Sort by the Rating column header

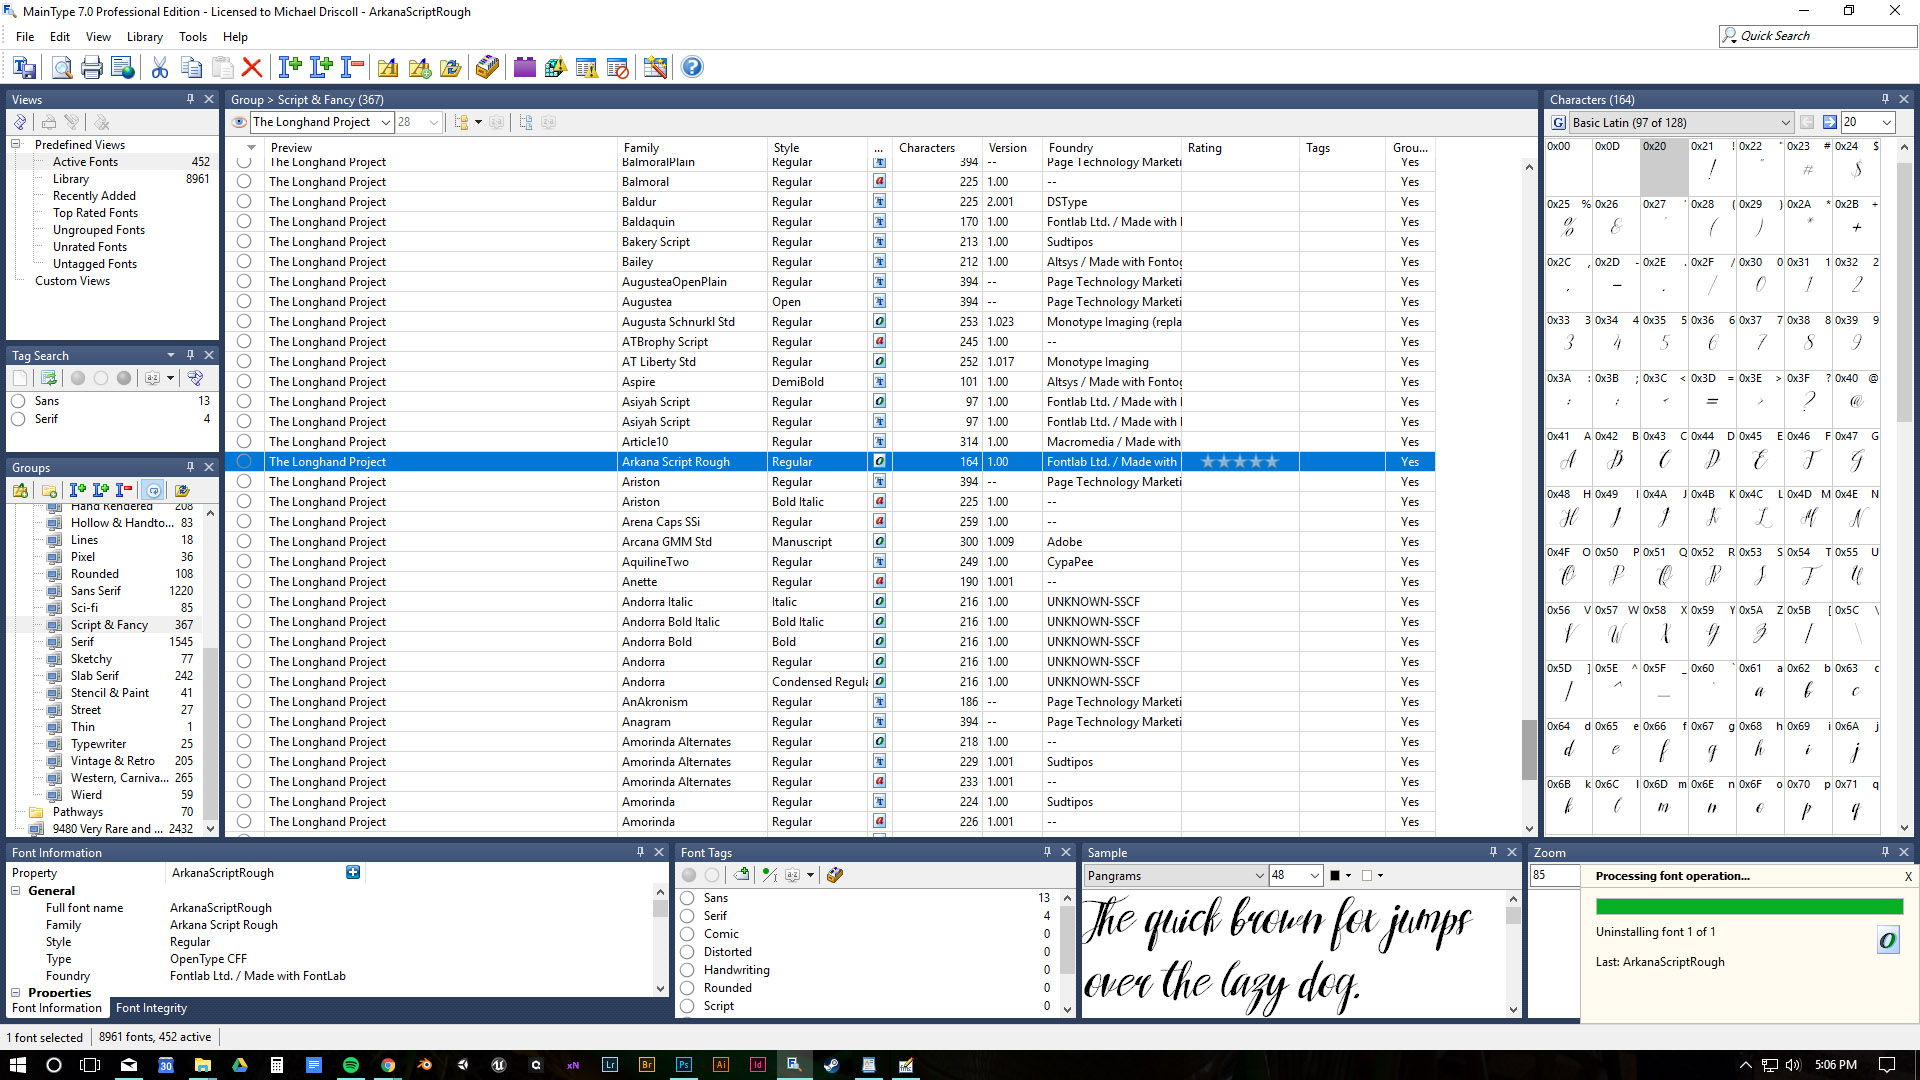coord(1241,147)
